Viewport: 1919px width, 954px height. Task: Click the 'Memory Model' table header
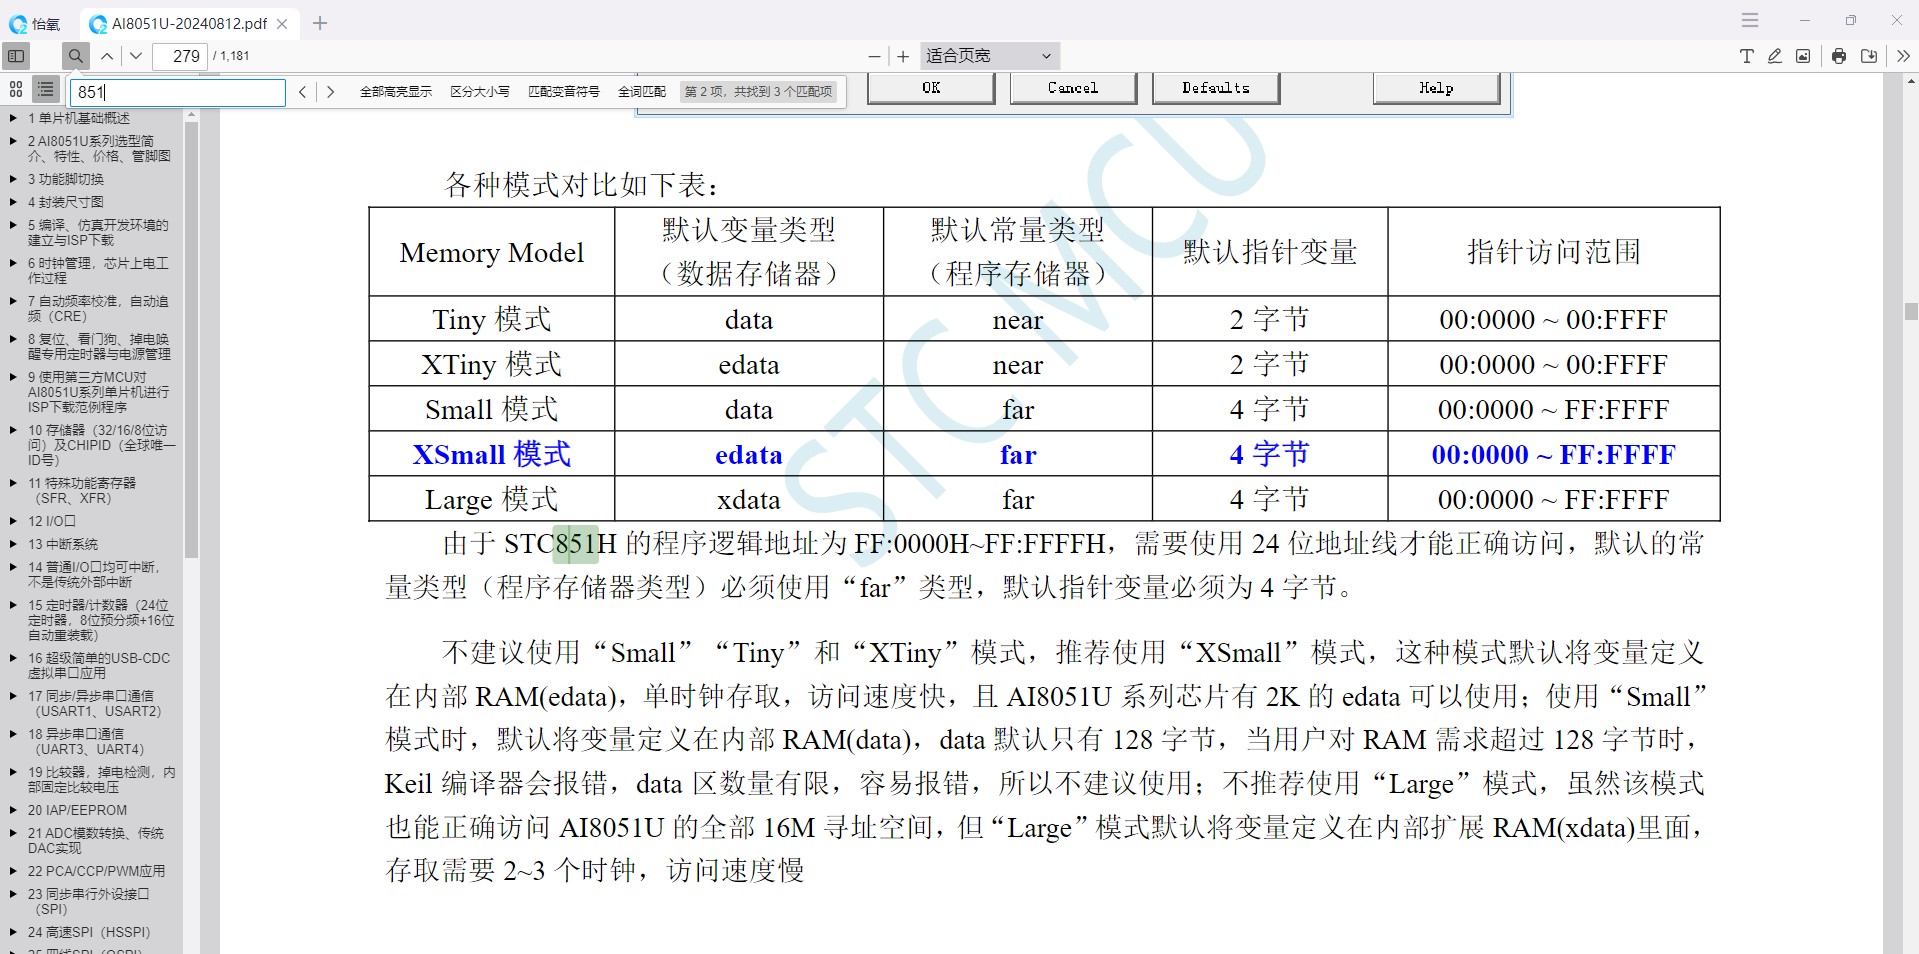(491, 252)
